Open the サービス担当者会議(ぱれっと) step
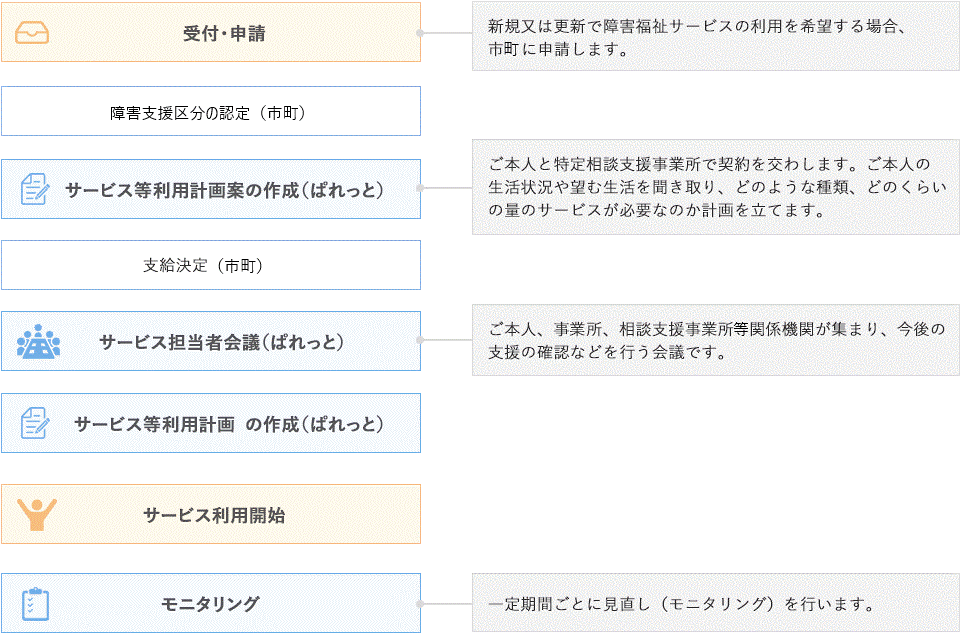Viewport: 960px width, 635px height. [x=211, y=341]
